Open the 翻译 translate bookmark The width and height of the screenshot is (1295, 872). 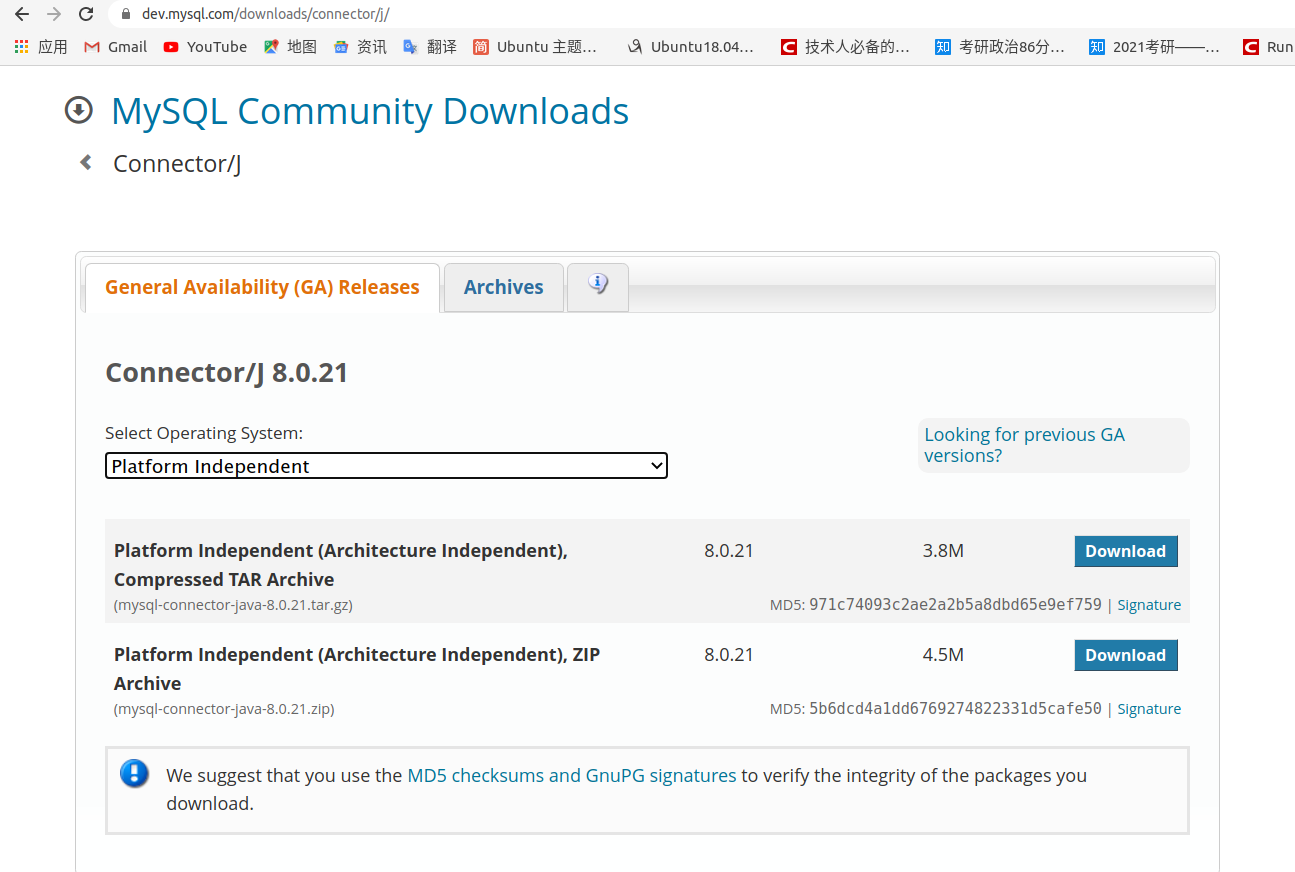pyautogui.click(x=430, y=47)
